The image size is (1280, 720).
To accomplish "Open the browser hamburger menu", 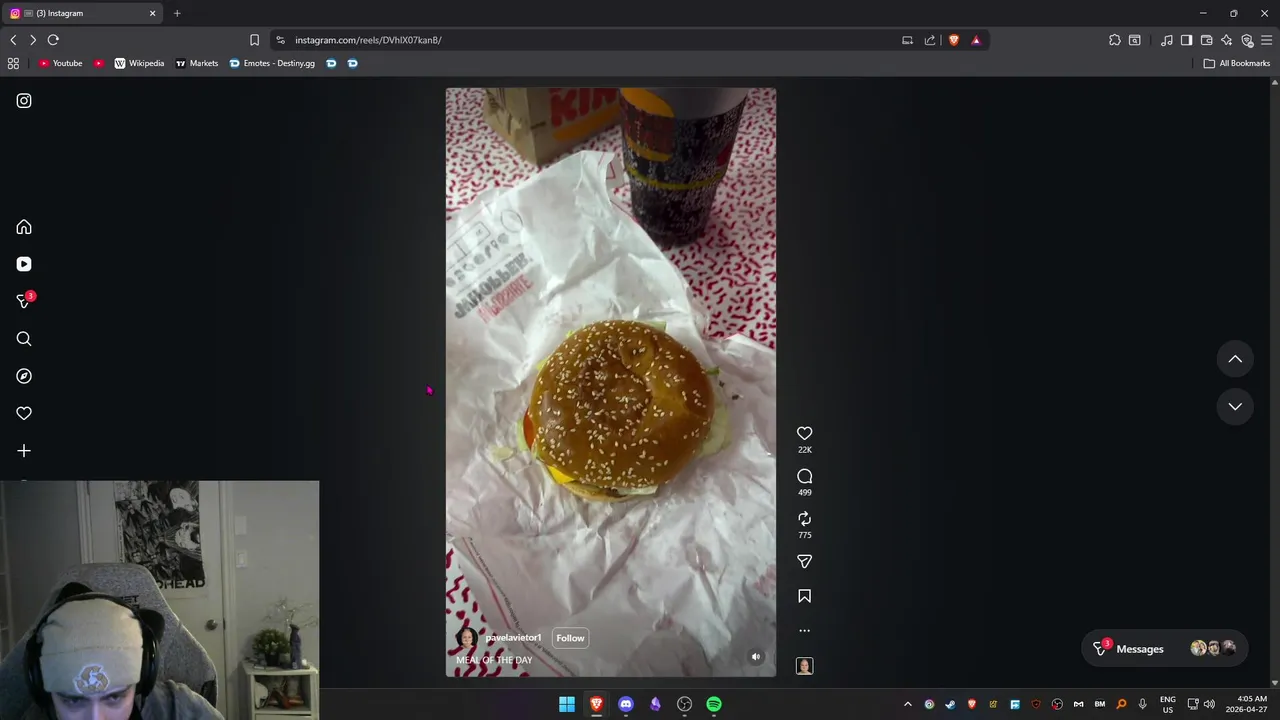I will click(1266, 40).
